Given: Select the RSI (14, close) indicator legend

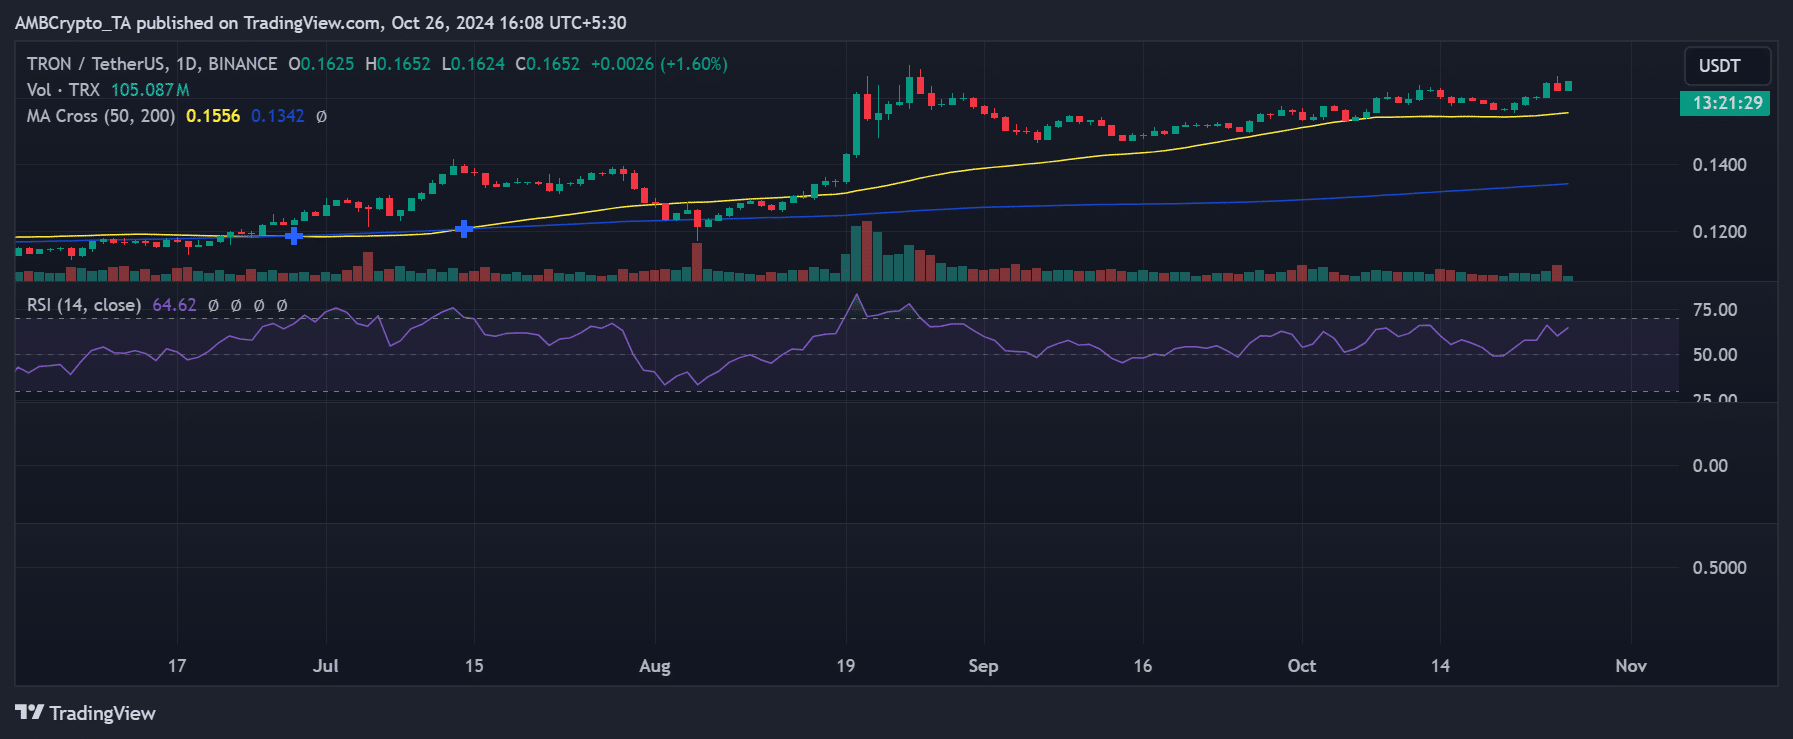Looking at the screenshot, I should pyautogui.click(x=84, y=305).
